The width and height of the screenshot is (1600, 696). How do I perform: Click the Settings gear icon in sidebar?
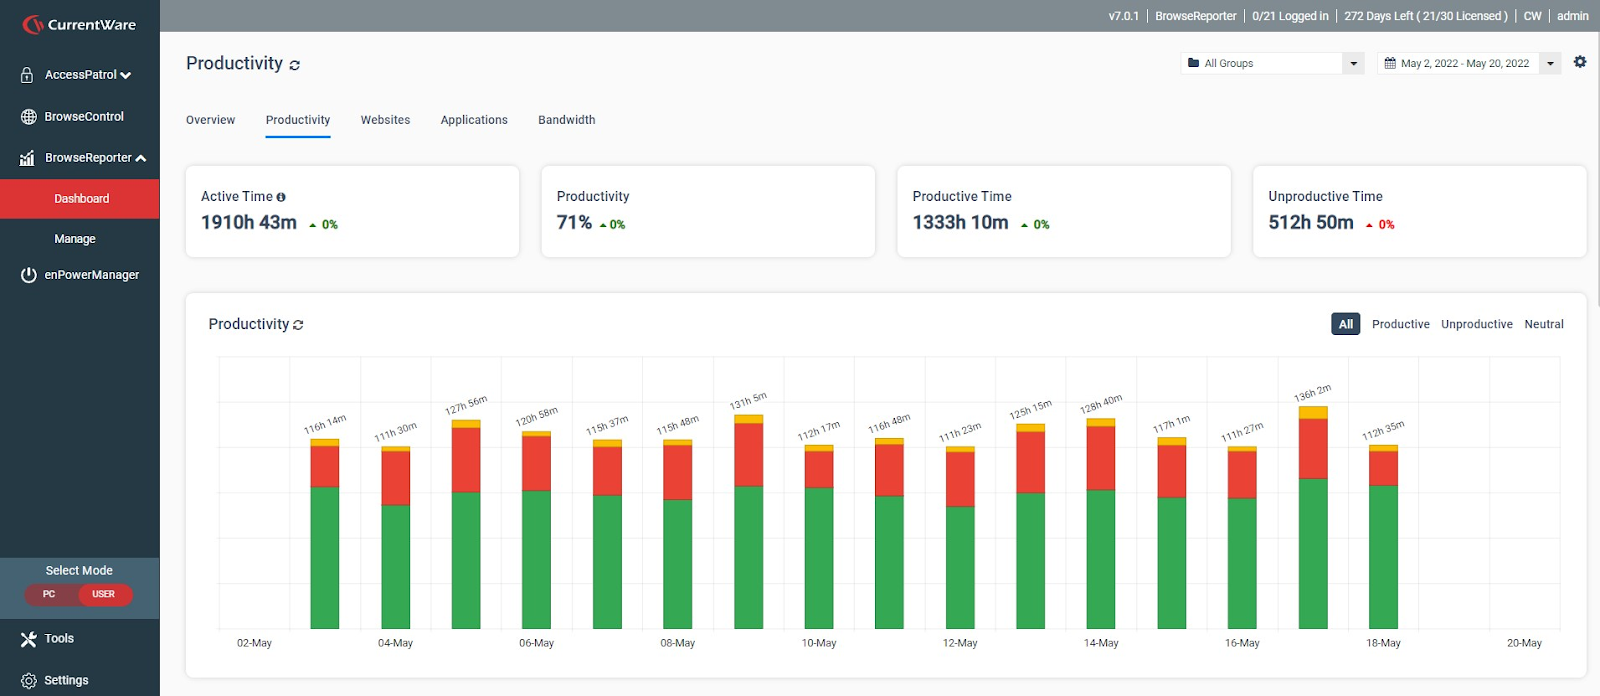[28, 681]
